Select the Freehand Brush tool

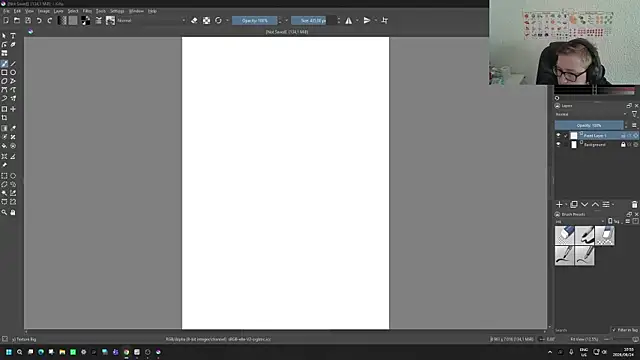(x=4, y=64)
